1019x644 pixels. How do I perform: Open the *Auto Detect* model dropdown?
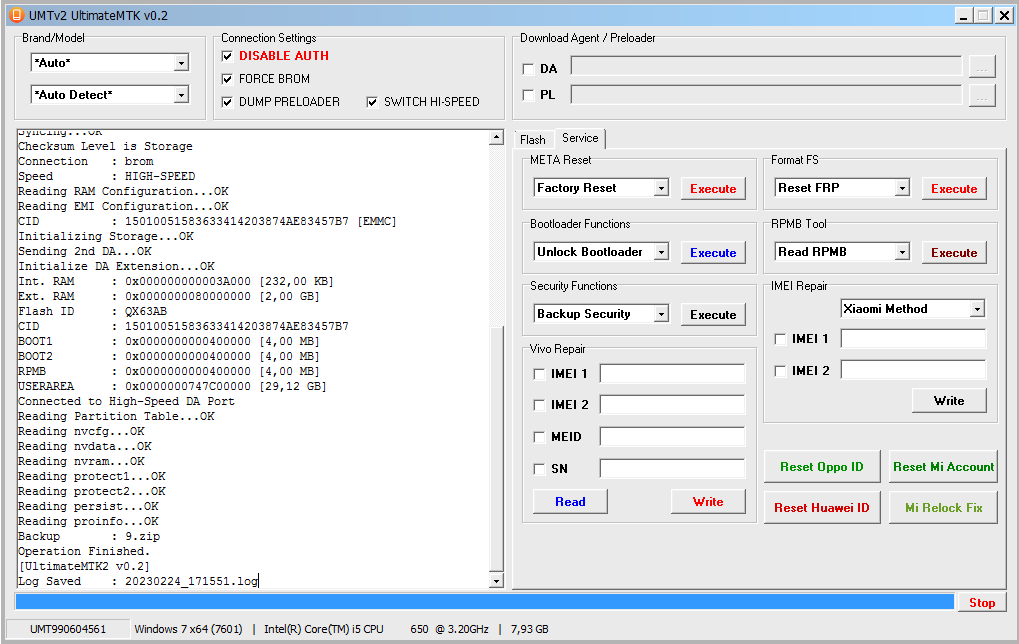pos(181,95)
